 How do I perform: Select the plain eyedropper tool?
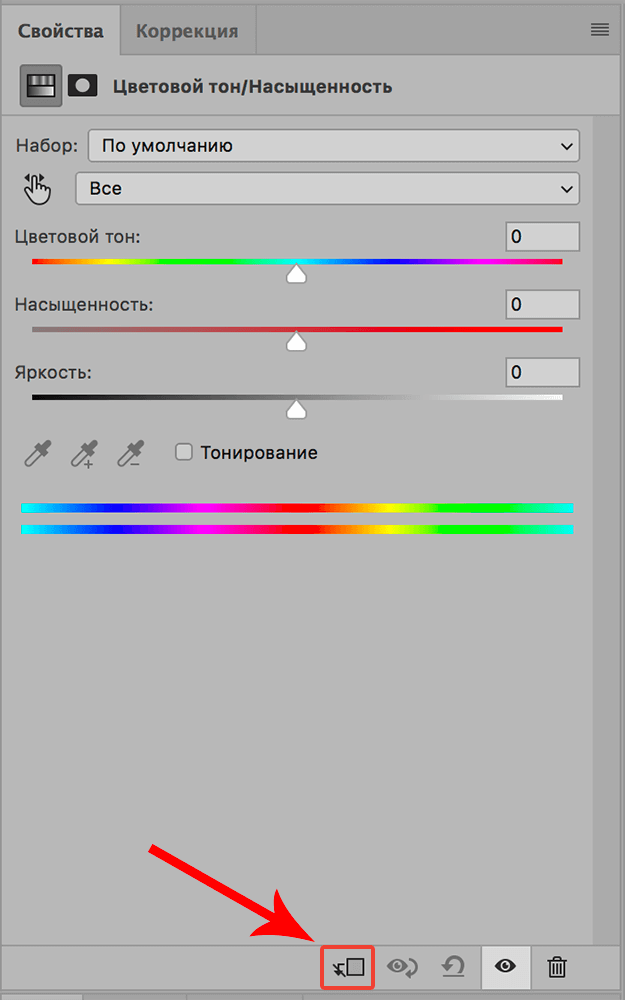(38, 453)
